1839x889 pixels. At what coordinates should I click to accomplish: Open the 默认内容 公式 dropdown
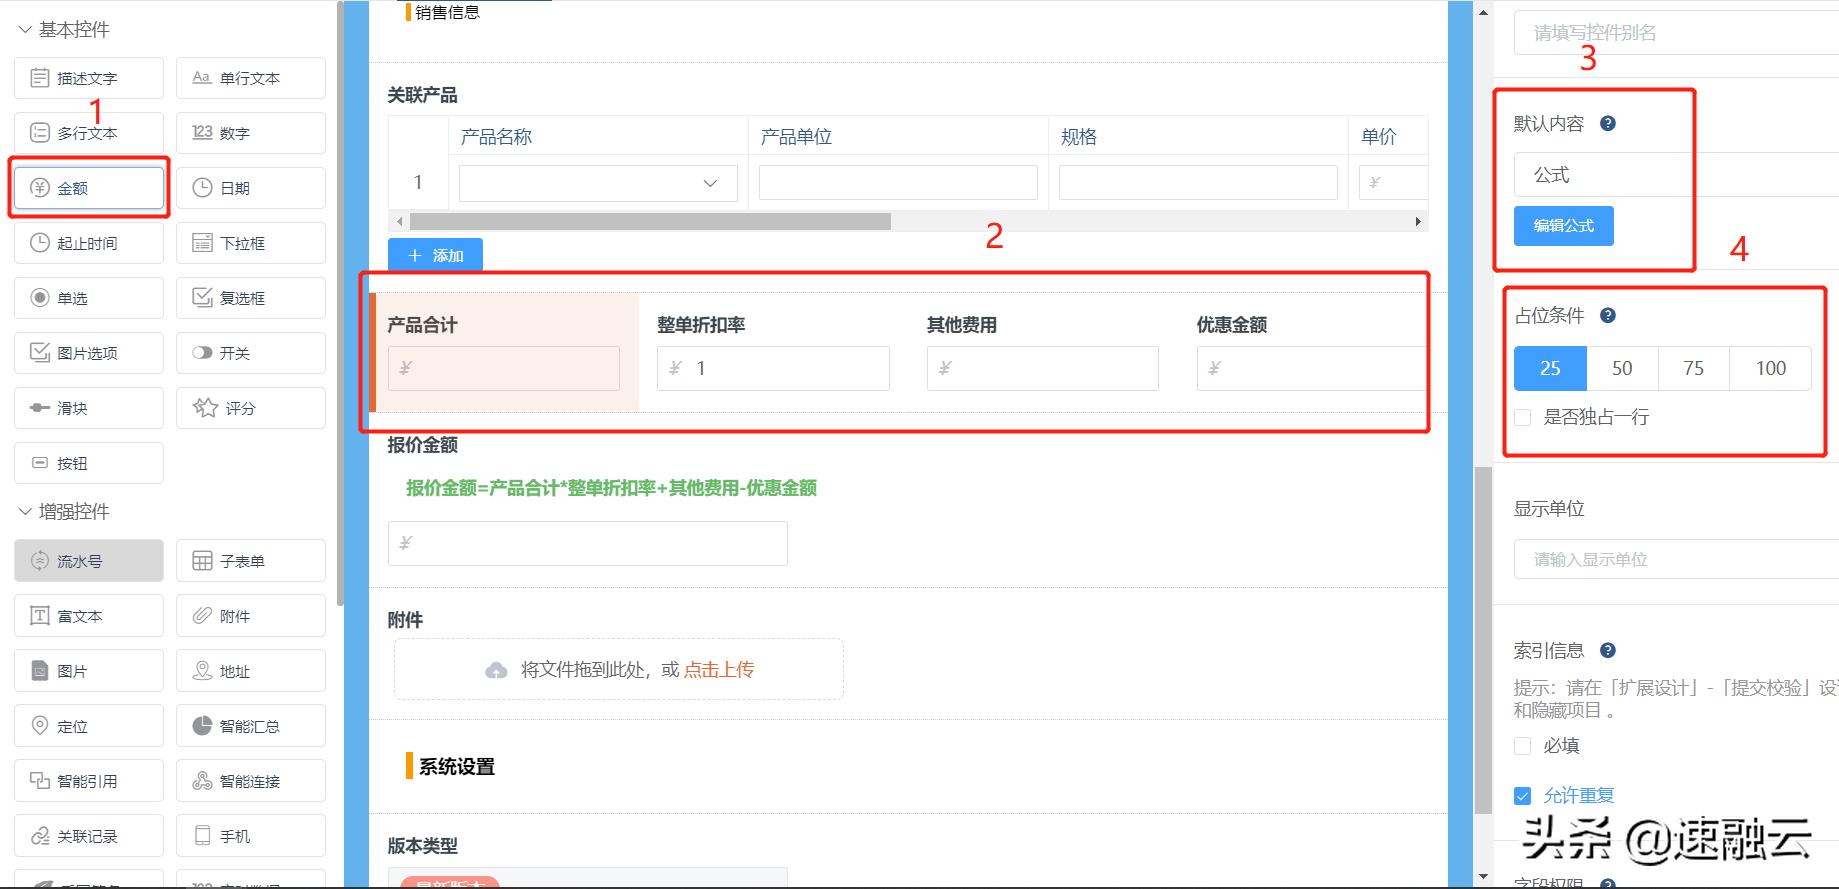point(1676,174)
